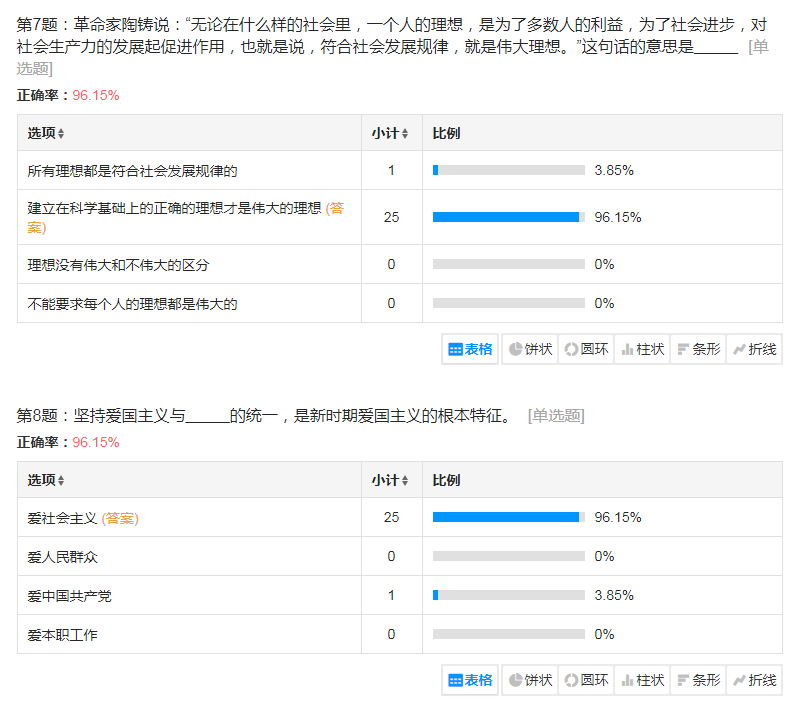Show question 8 as a donut chart
This screenshot has width=808, height=712.
(x=586, y=680)
